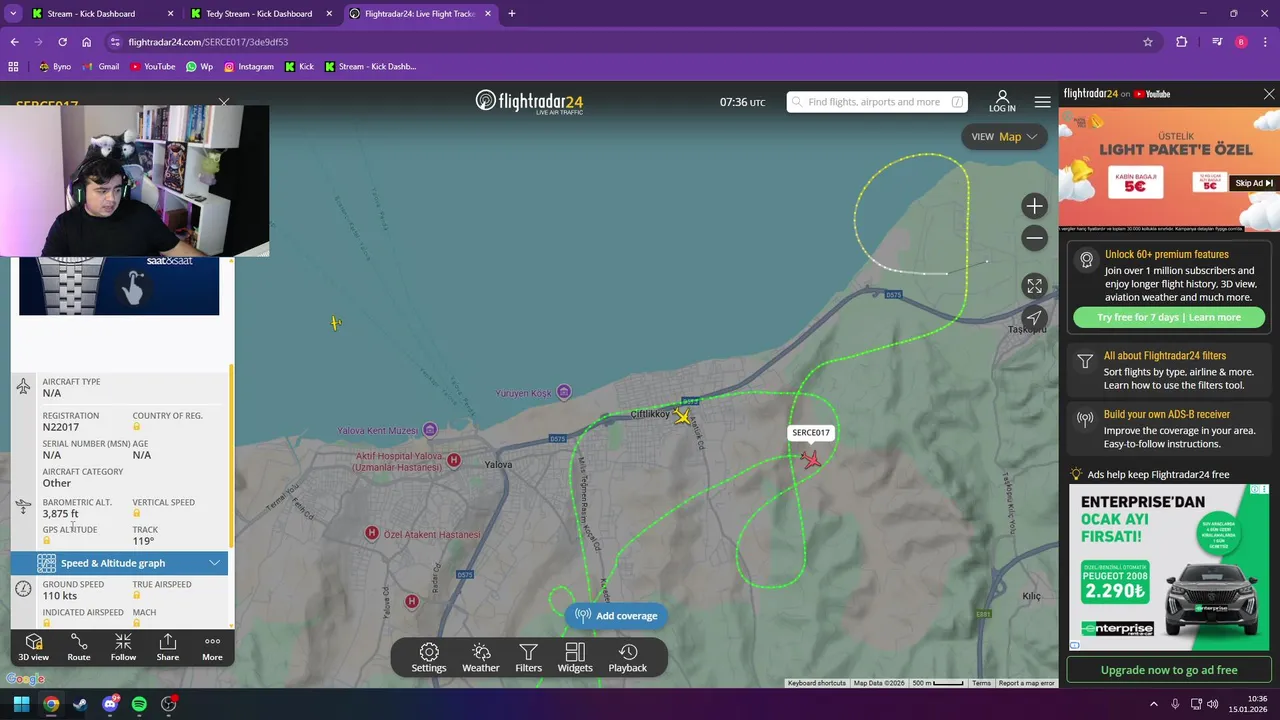Open the YouTube bookmark

(x=152, y=67)
